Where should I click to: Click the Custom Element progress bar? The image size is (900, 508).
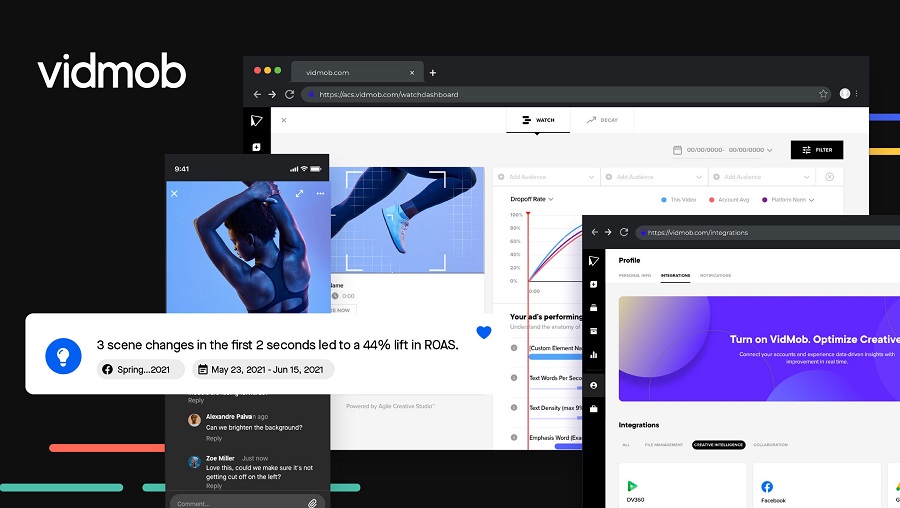tap(556, 357)
